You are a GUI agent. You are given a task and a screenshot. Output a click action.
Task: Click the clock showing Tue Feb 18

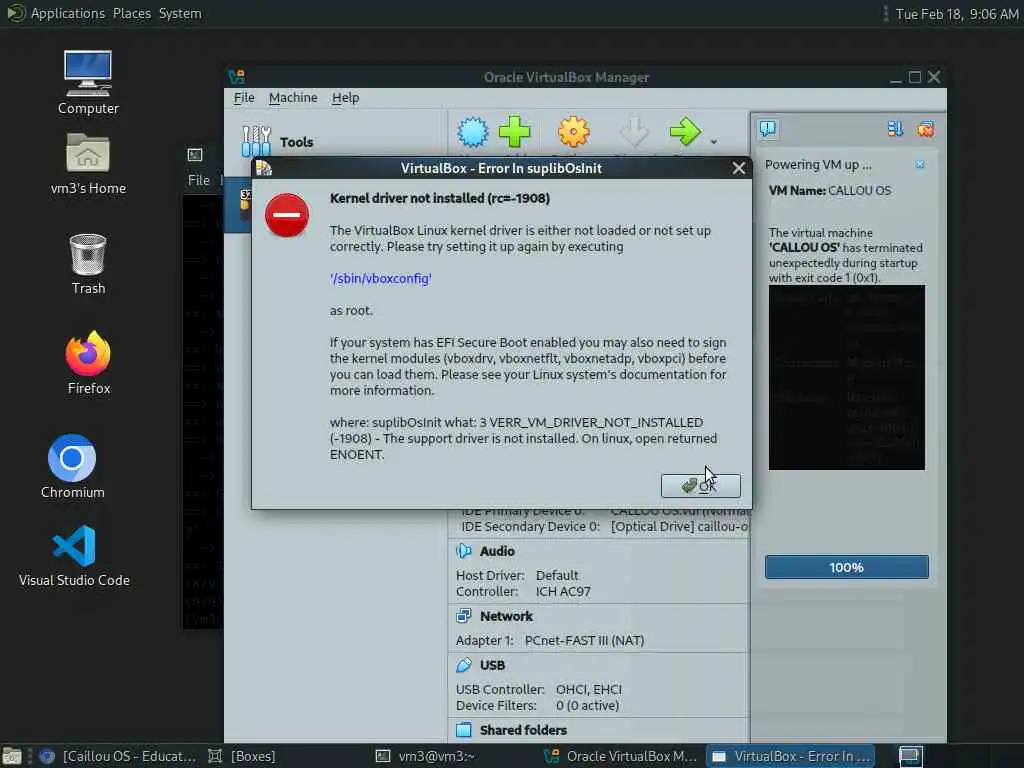point(957,14)
